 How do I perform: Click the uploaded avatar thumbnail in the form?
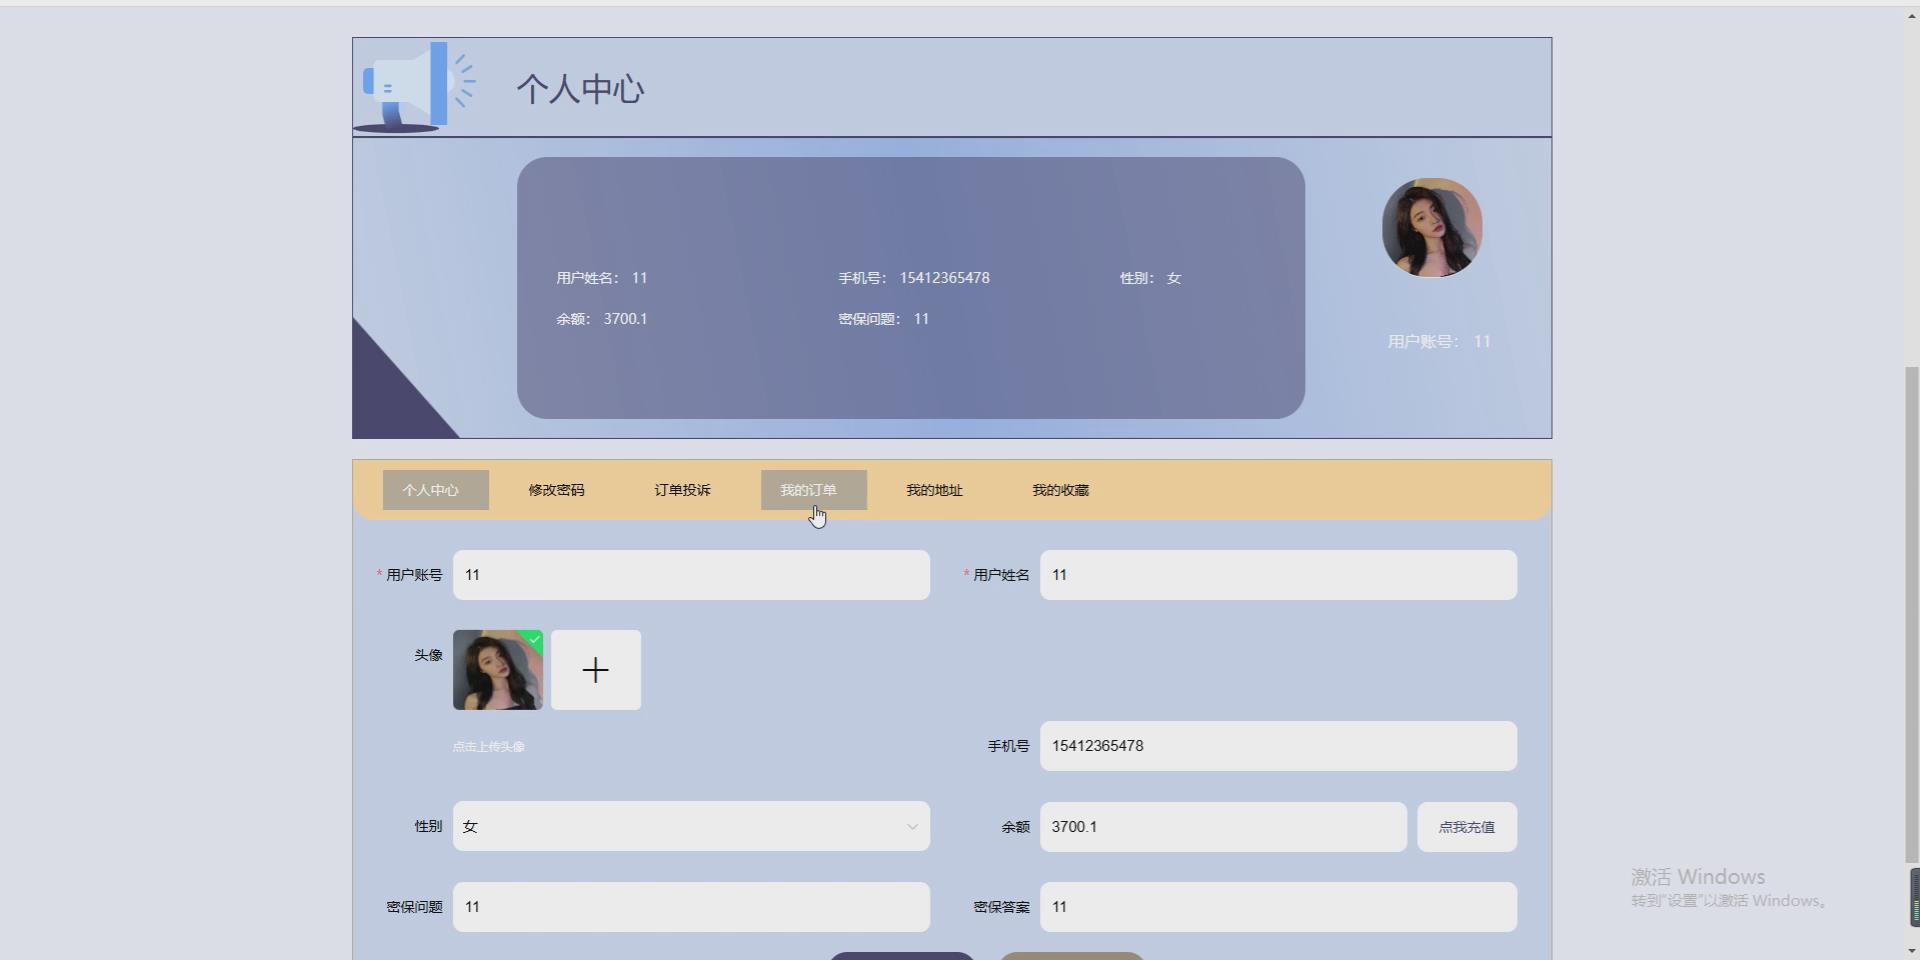[x=497, y=670]
